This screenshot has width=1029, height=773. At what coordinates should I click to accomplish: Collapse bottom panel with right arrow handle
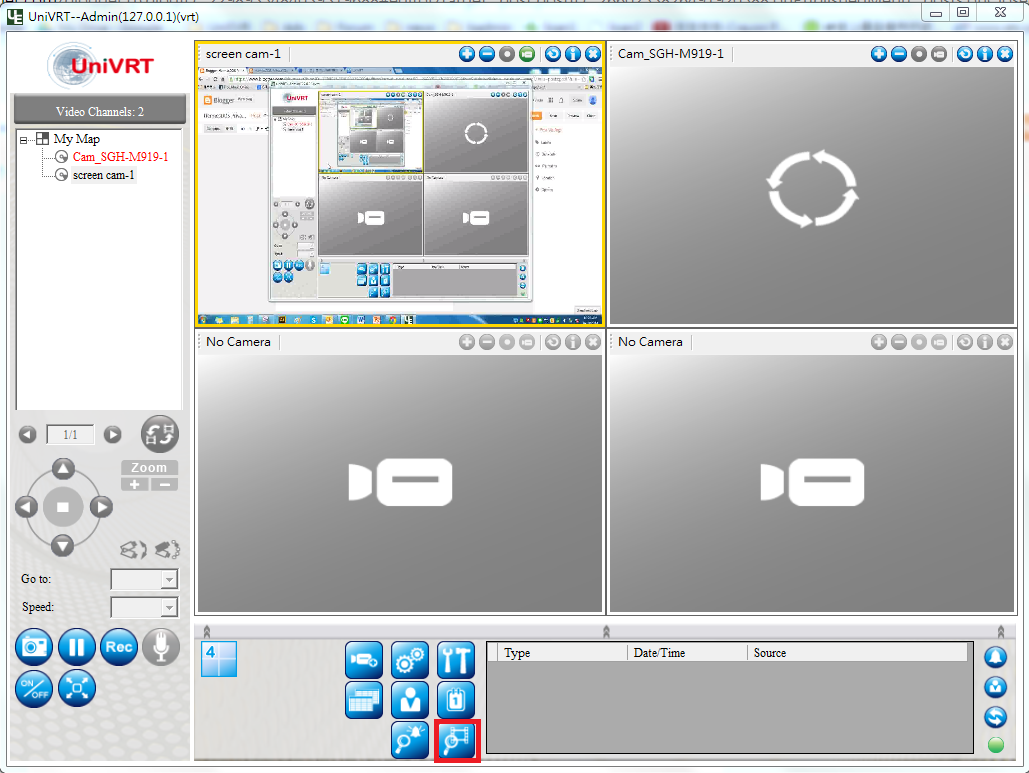[1000, 631]
